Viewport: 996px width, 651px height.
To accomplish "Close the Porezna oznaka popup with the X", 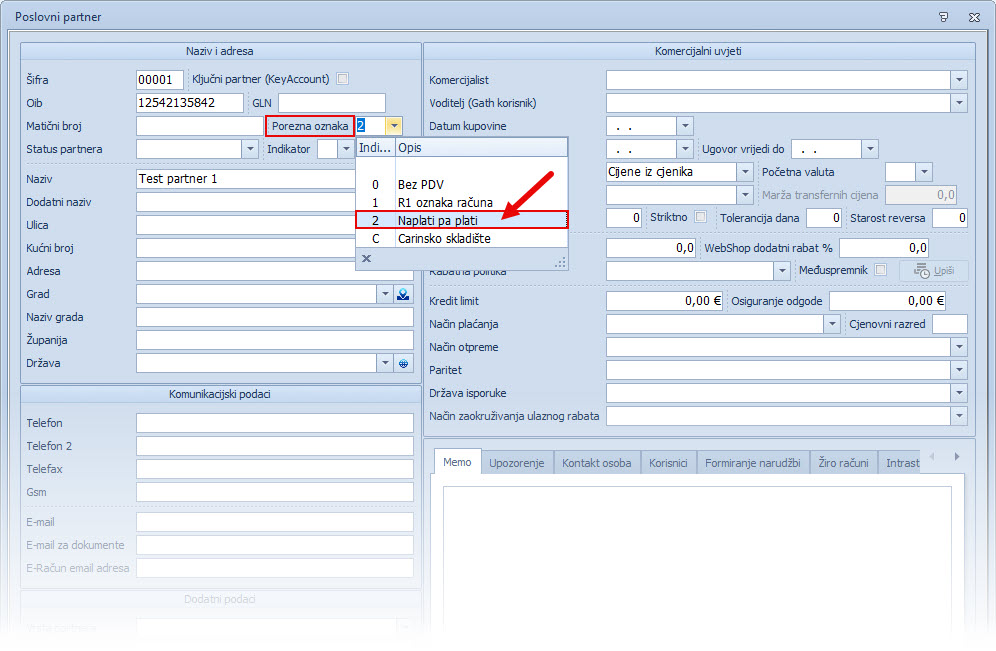I will 366,258.
